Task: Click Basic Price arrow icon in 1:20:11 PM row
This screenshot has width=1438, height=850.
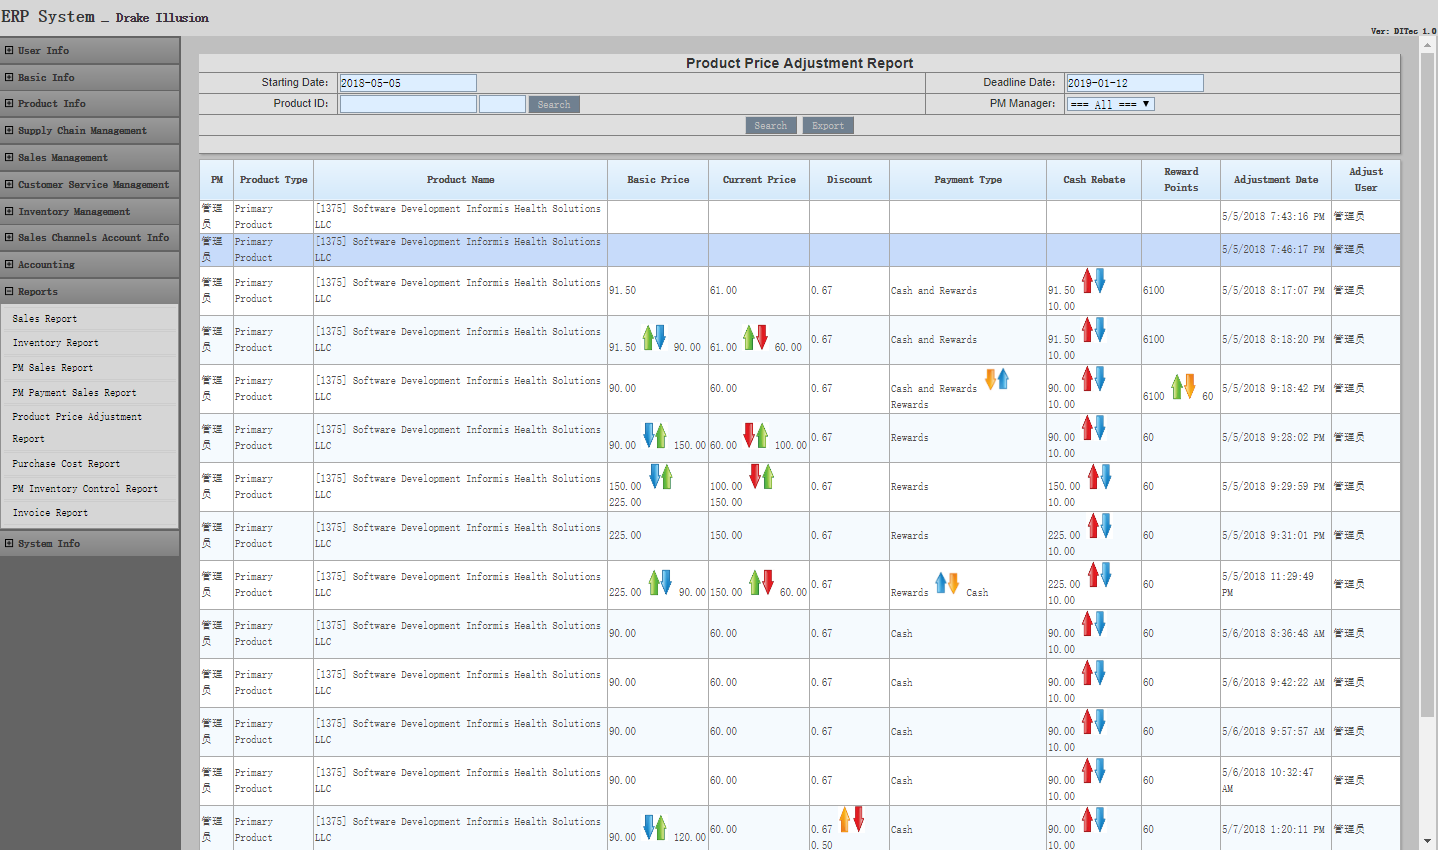Action: [654, 827]
